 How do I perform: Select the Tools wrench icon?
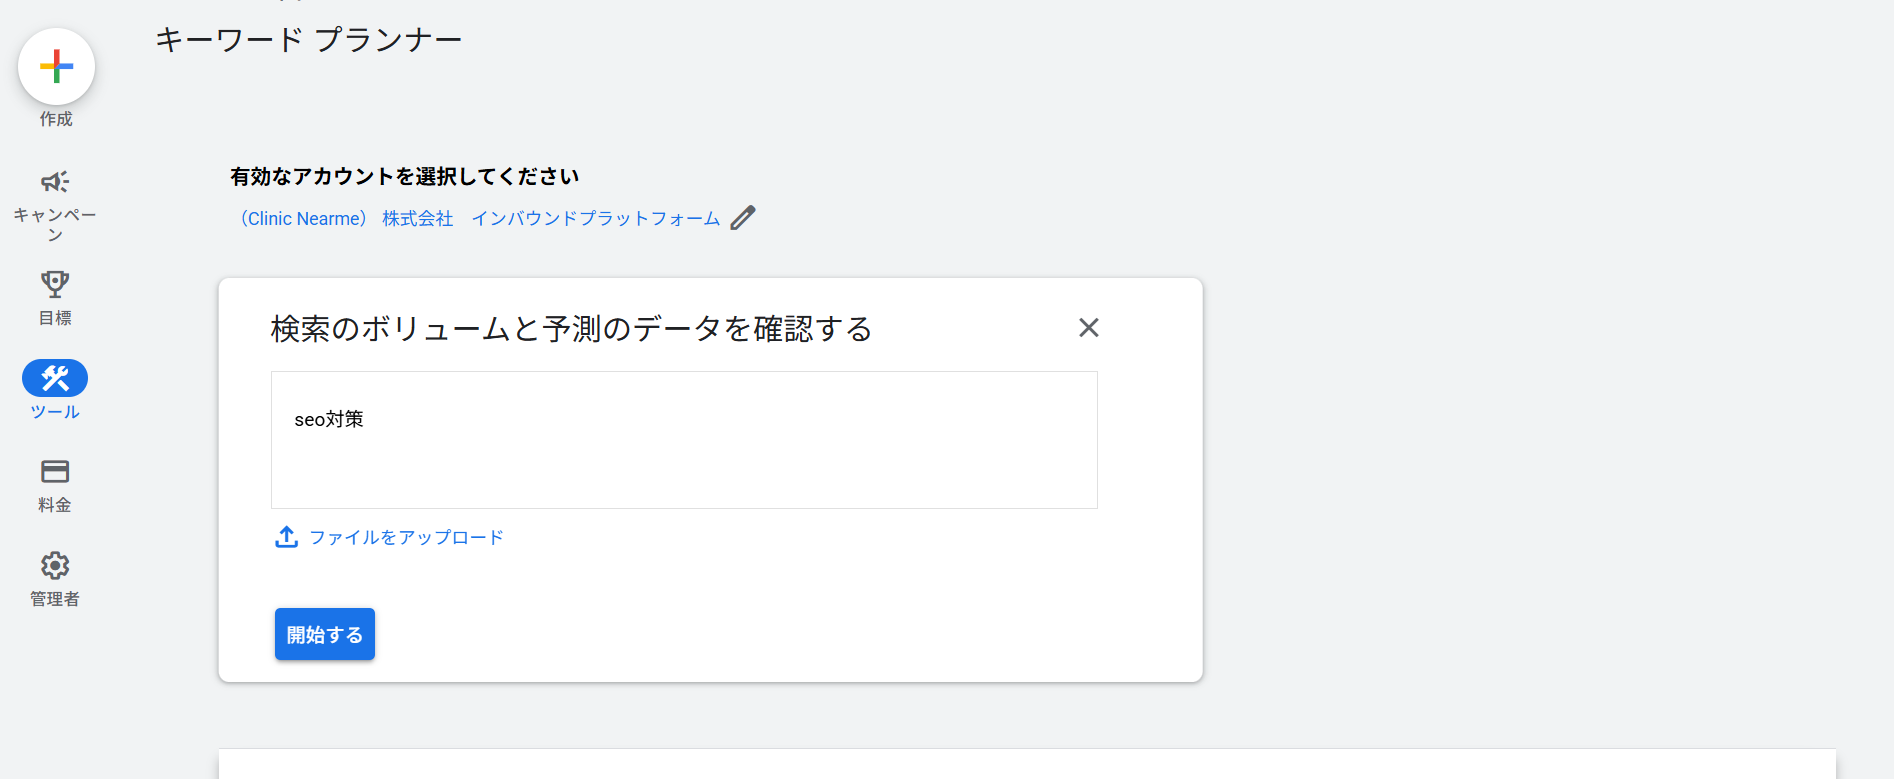coord(55,378)
